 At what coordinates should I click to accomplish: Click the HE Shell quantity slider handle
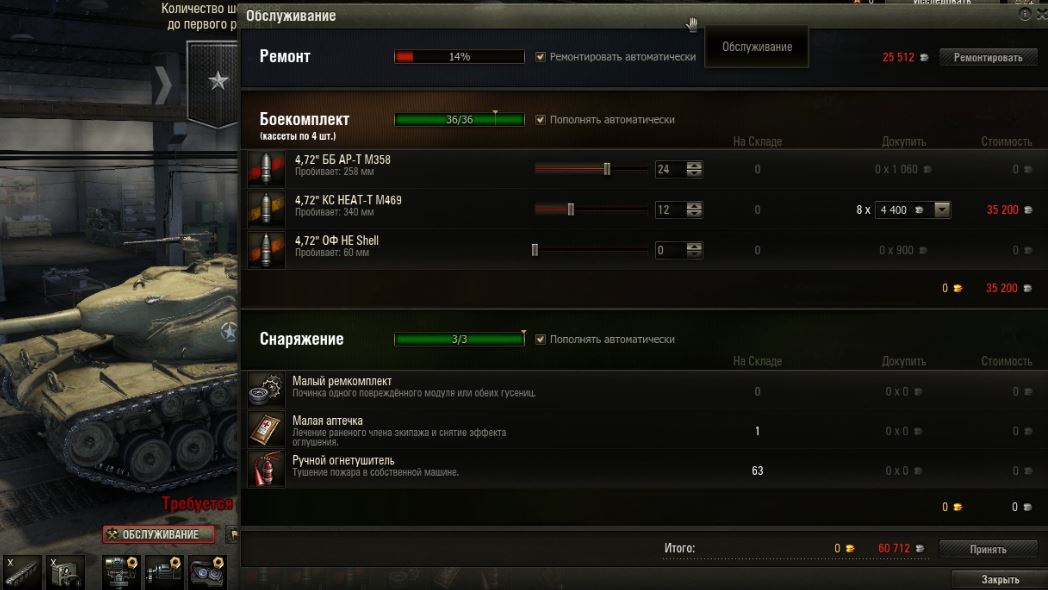pyautogui.click(x=535, y=250)
